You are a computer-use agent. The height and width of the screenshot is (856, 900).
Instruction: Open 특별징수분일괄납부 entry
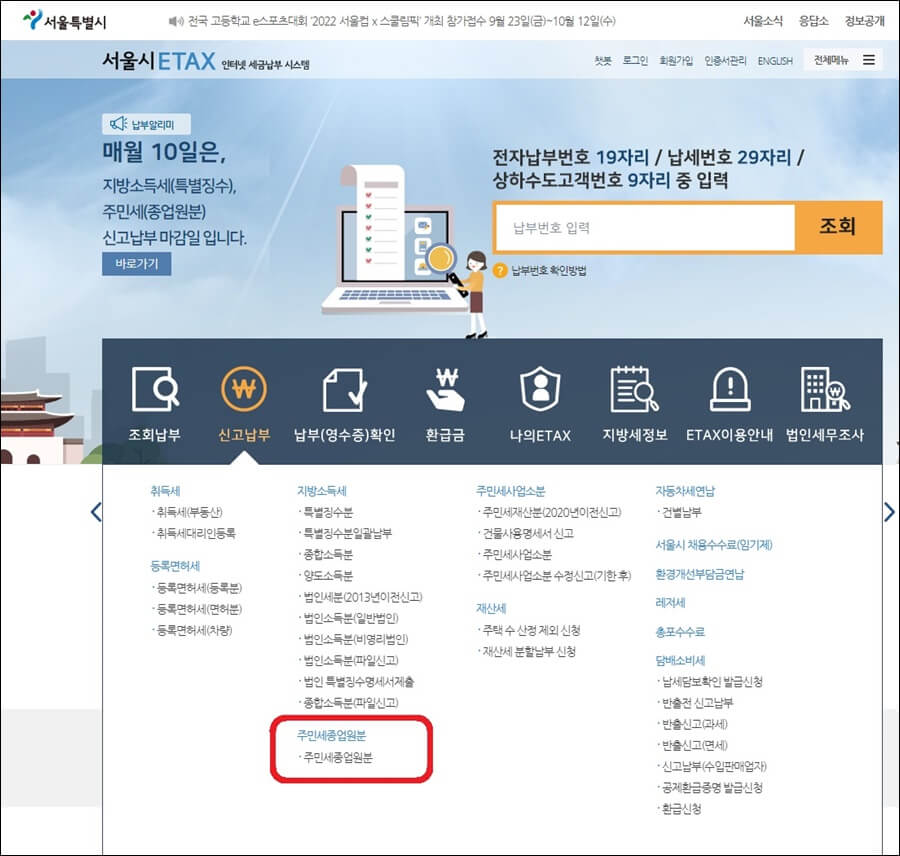click(347, 533)
